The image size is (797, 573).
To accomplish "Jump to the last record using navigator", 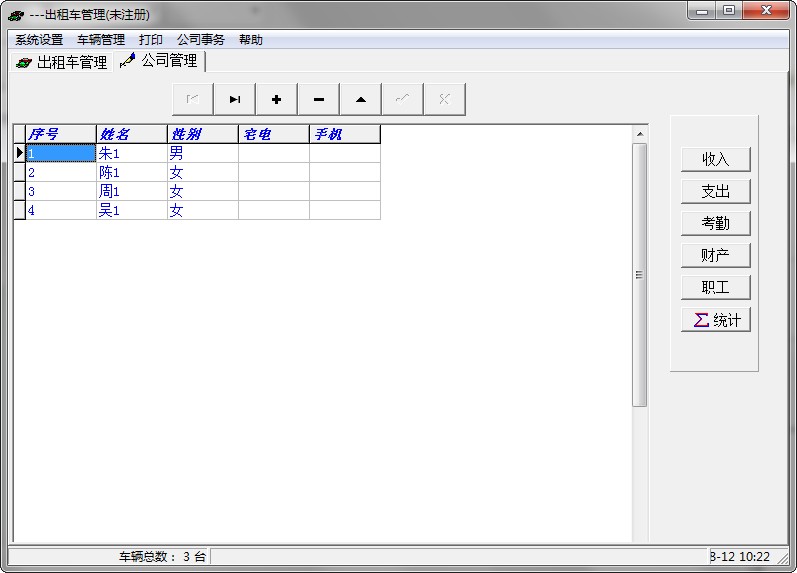I will [234, 99].
